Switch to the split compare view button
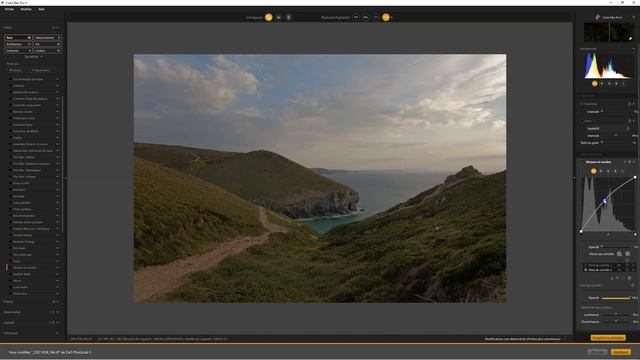The width and height of the screenshot is (640, 360). click(x=279, y=17)
